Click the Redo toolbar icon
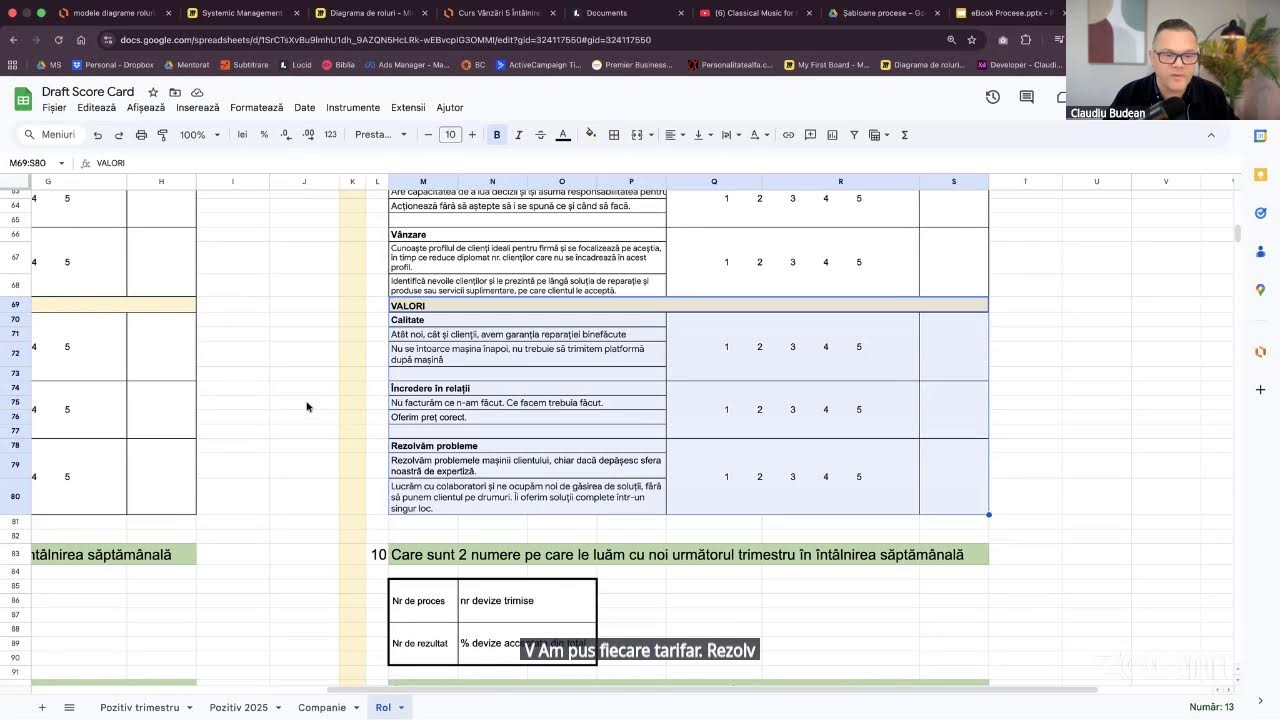 [x=119, y=135]
